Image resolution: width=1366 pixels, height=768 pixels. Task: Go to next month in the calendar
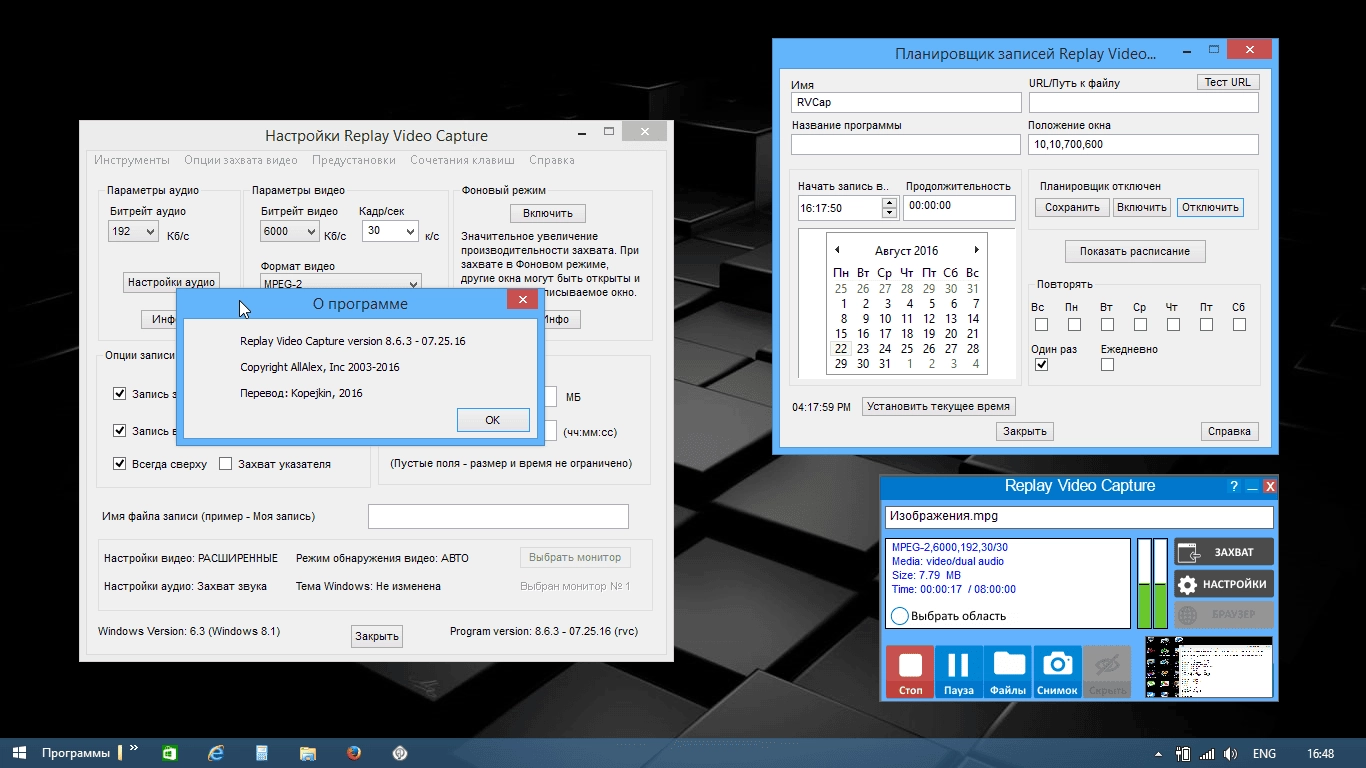tap(977, 250)
